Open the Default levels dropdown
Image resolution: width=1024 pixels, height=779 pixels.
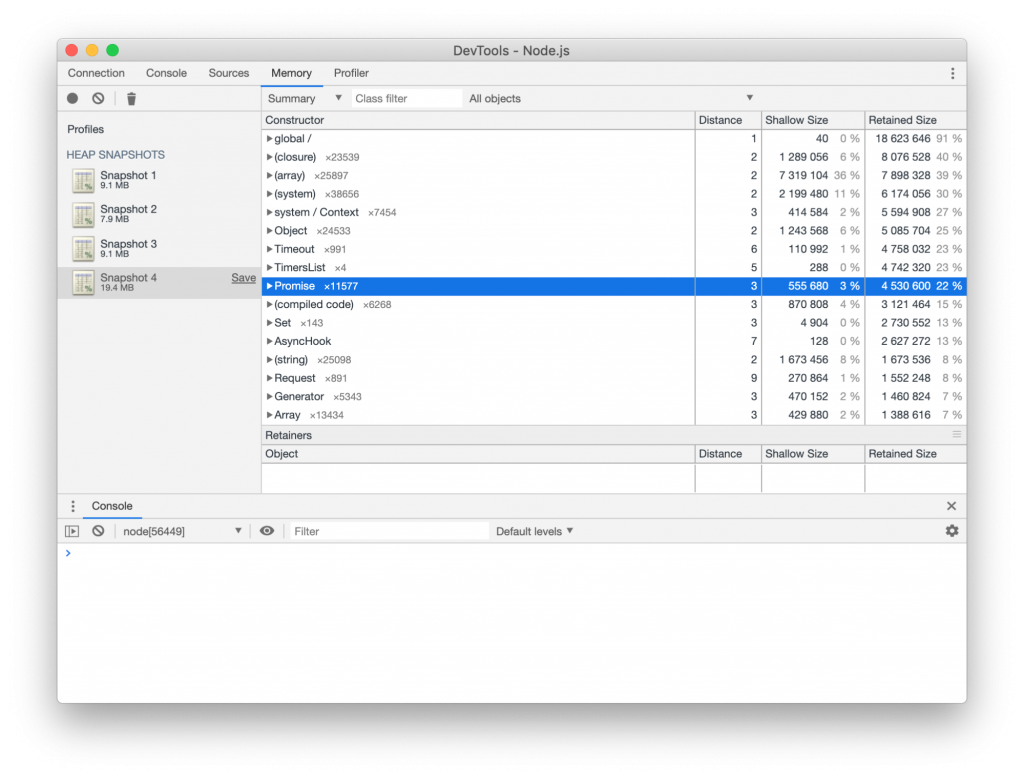[x=534, y=532]
